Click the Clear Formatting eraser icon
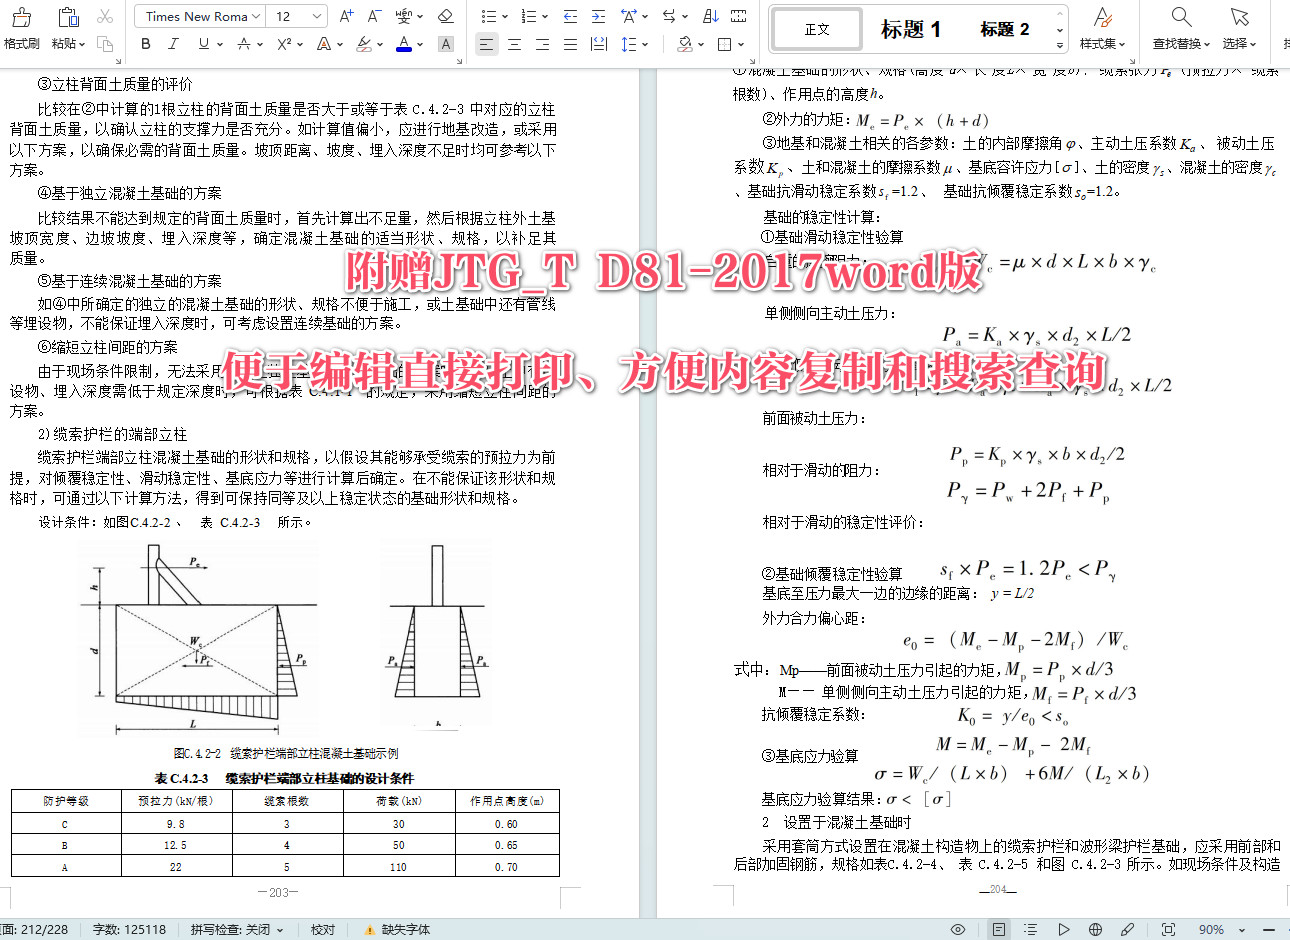Viewport: 1290px width, 940px height. click(x=446, y=16)
